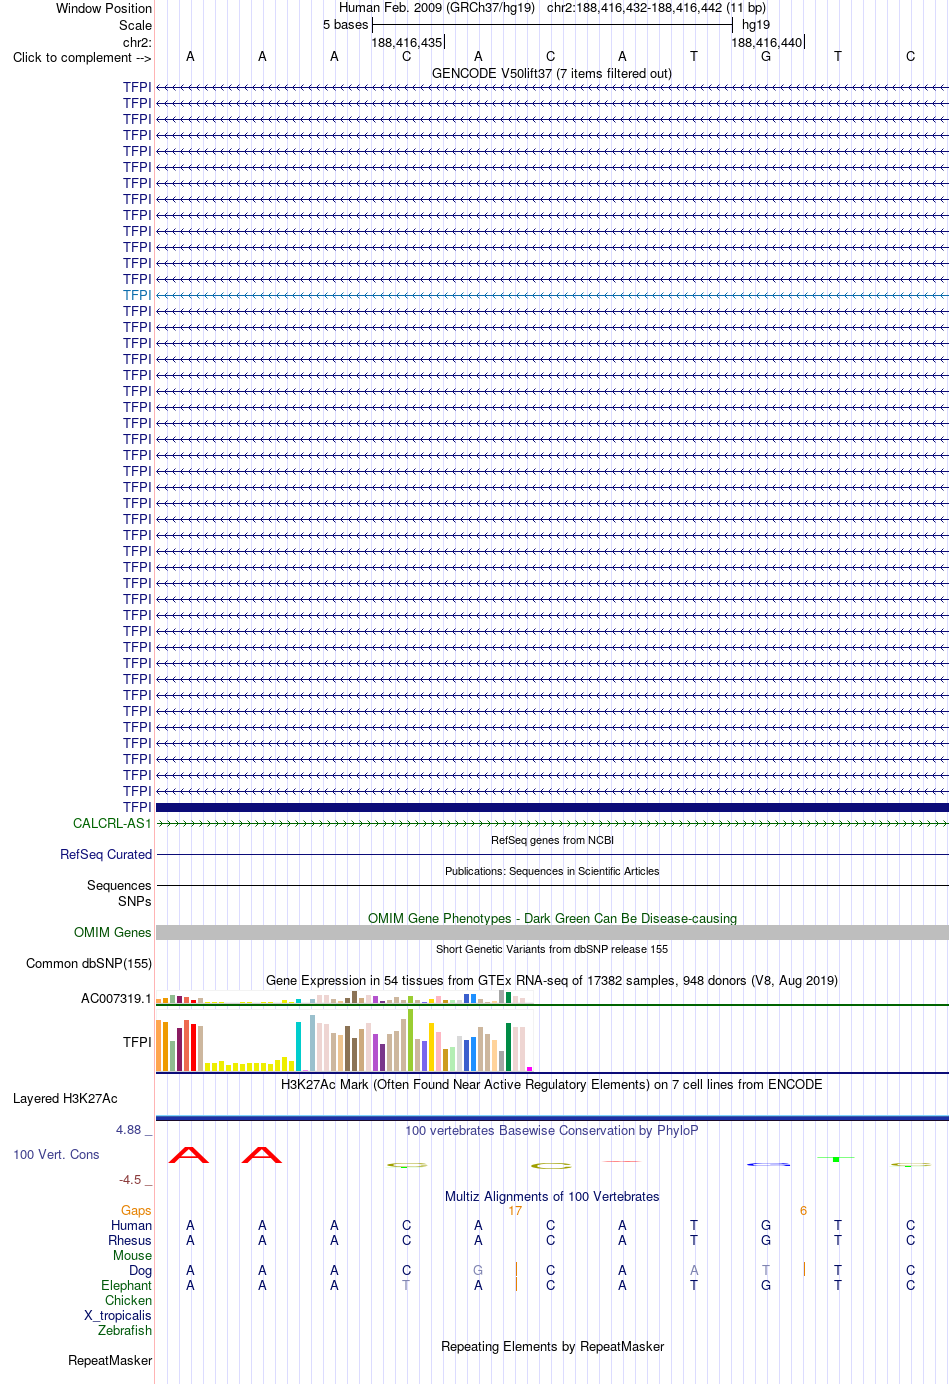This screenshot has width=950, height=1384.
Task: Click the OMIM Genes track label
Action: [x=113, y=932]
